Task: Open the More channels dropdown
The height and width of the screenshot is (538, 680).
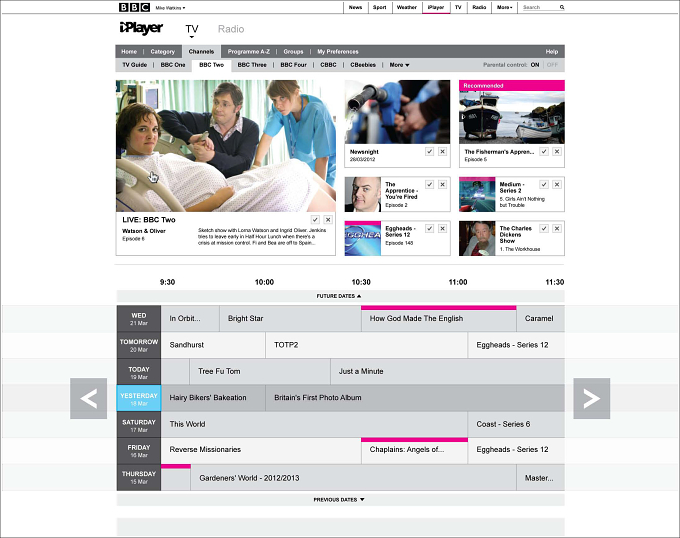Action: (399, 65)
